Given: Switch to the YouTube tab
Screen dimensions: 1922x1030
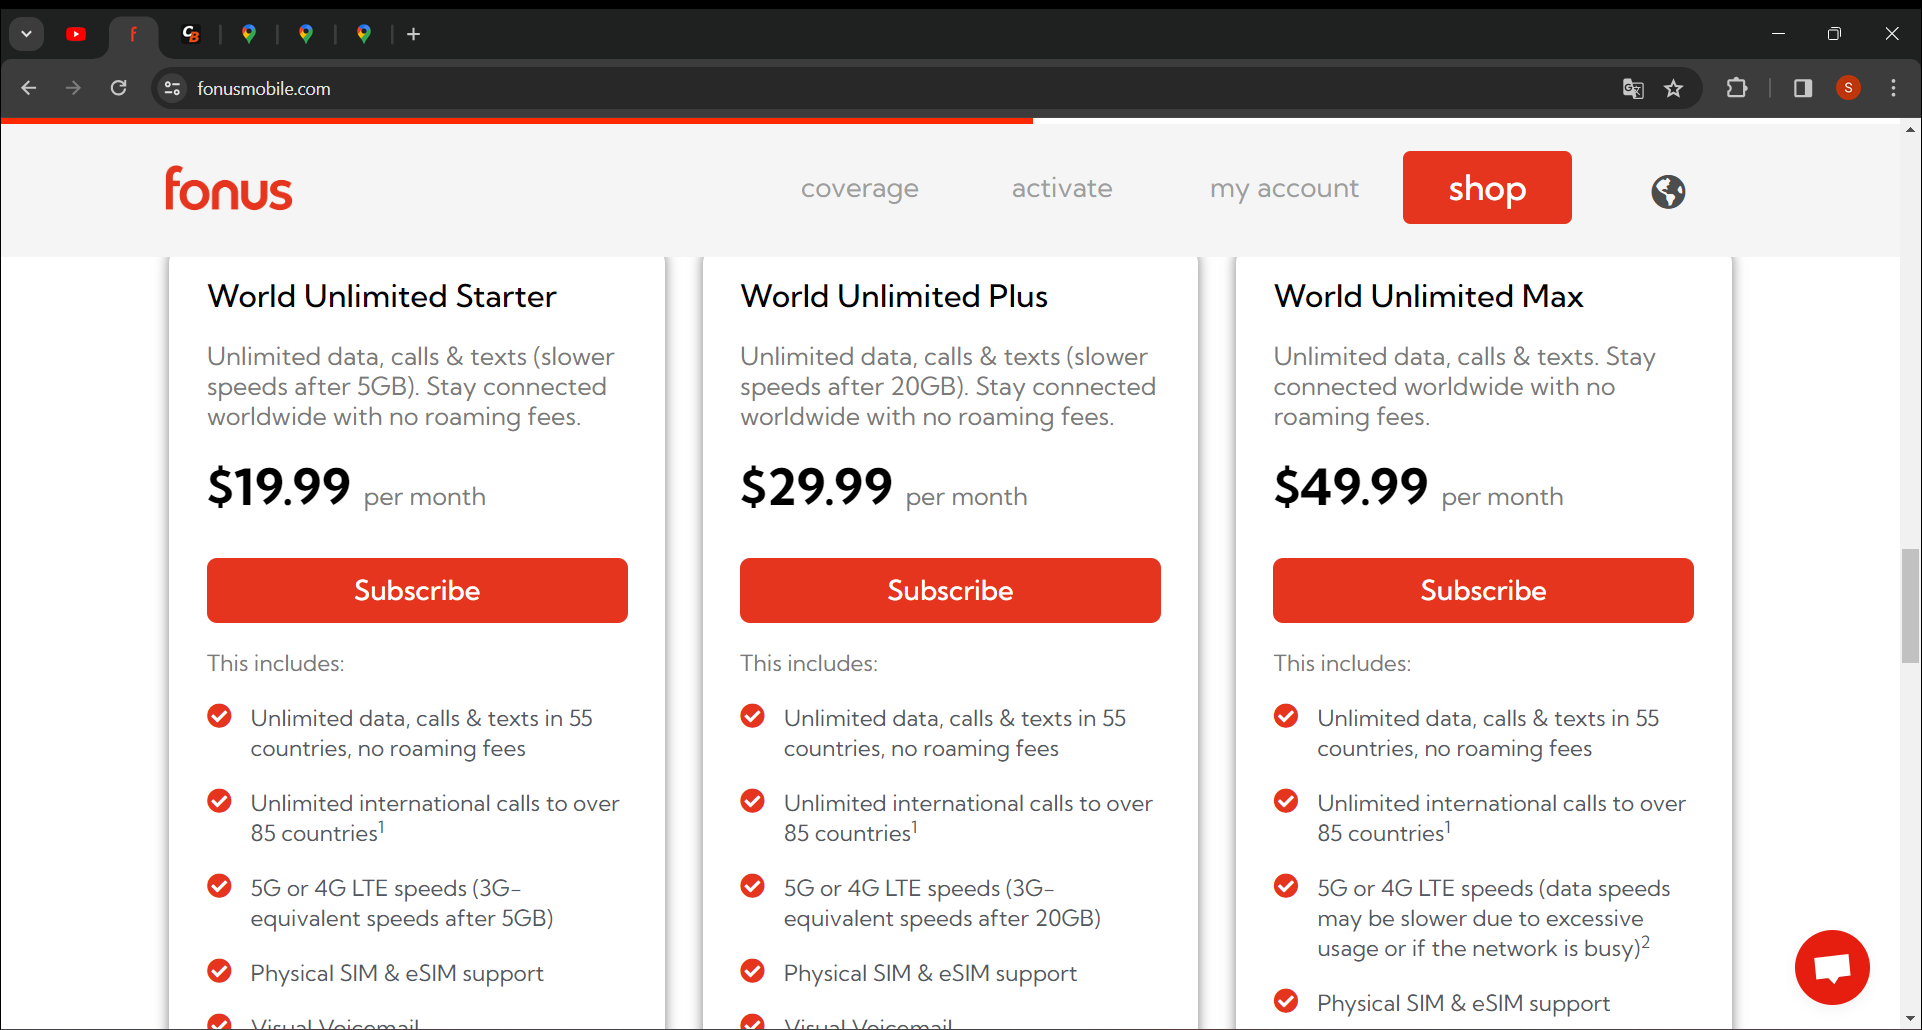Looking at the screenshot, I should click(x=76, y=34).
